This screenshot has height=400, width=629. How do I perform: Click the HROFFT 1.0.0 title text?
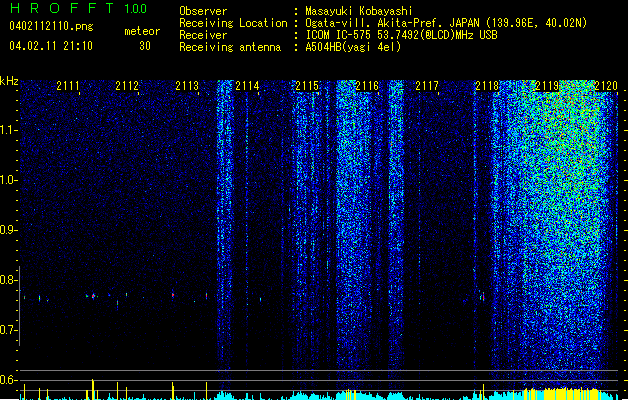click(x=78, y=8)
